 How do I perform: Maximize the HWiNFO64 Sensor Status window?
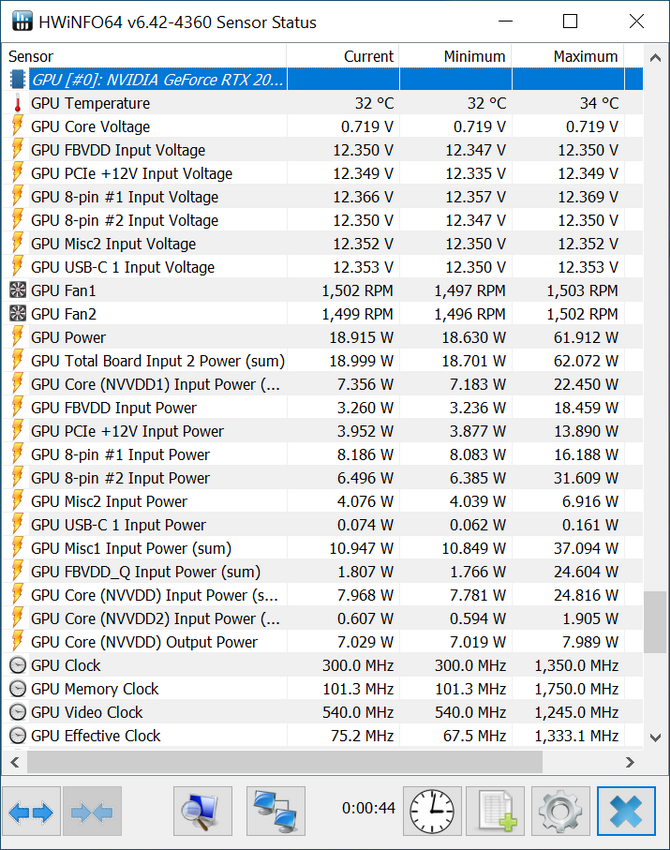pyautogui.click(x=570, y=21)
